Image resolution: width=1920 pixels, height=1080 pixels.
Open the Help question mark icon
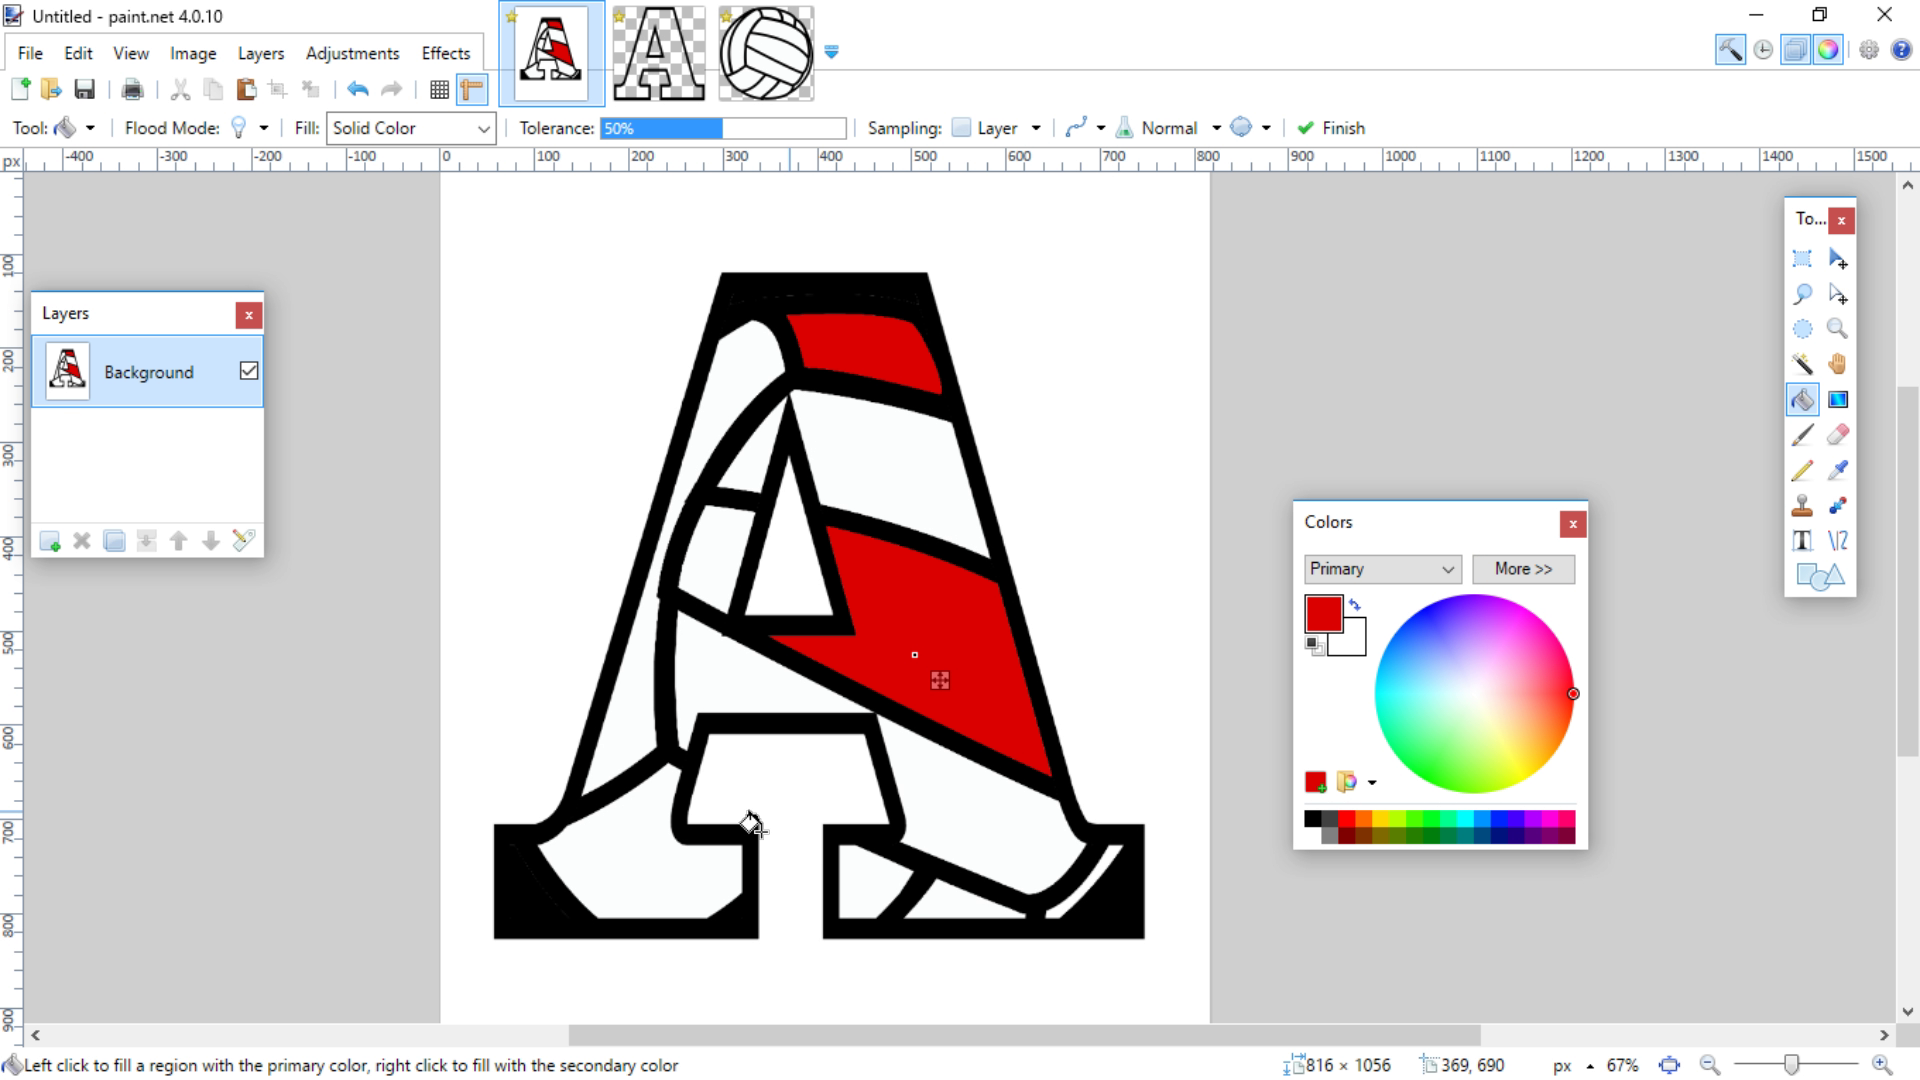[1901, 50]
